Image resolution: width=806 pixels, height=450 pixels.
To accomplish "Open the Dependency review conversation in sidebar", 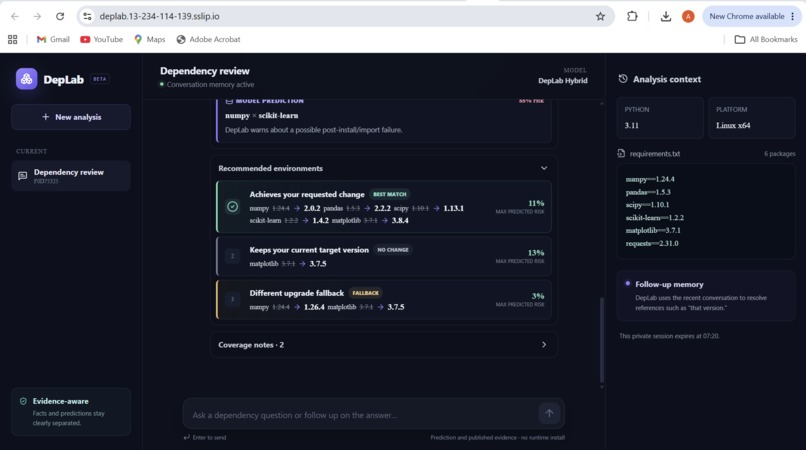I will tap(71, 176).
